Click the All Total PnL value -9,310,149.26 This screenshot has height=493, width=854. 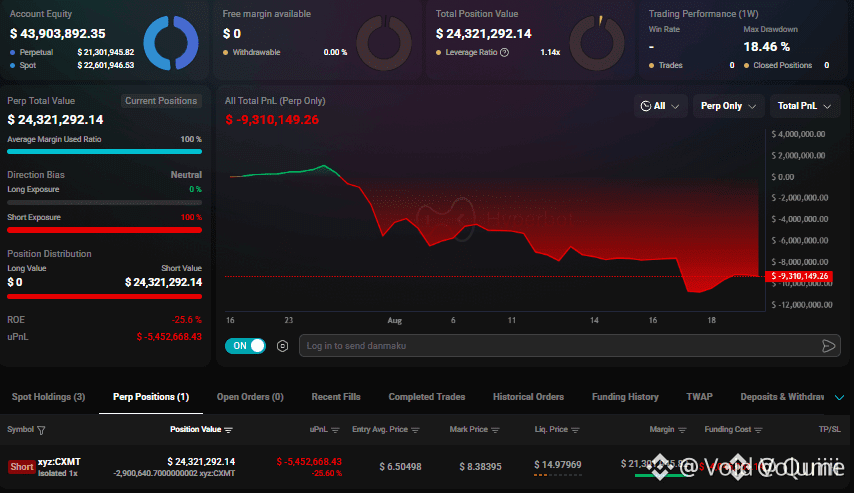tap(272, 120)
